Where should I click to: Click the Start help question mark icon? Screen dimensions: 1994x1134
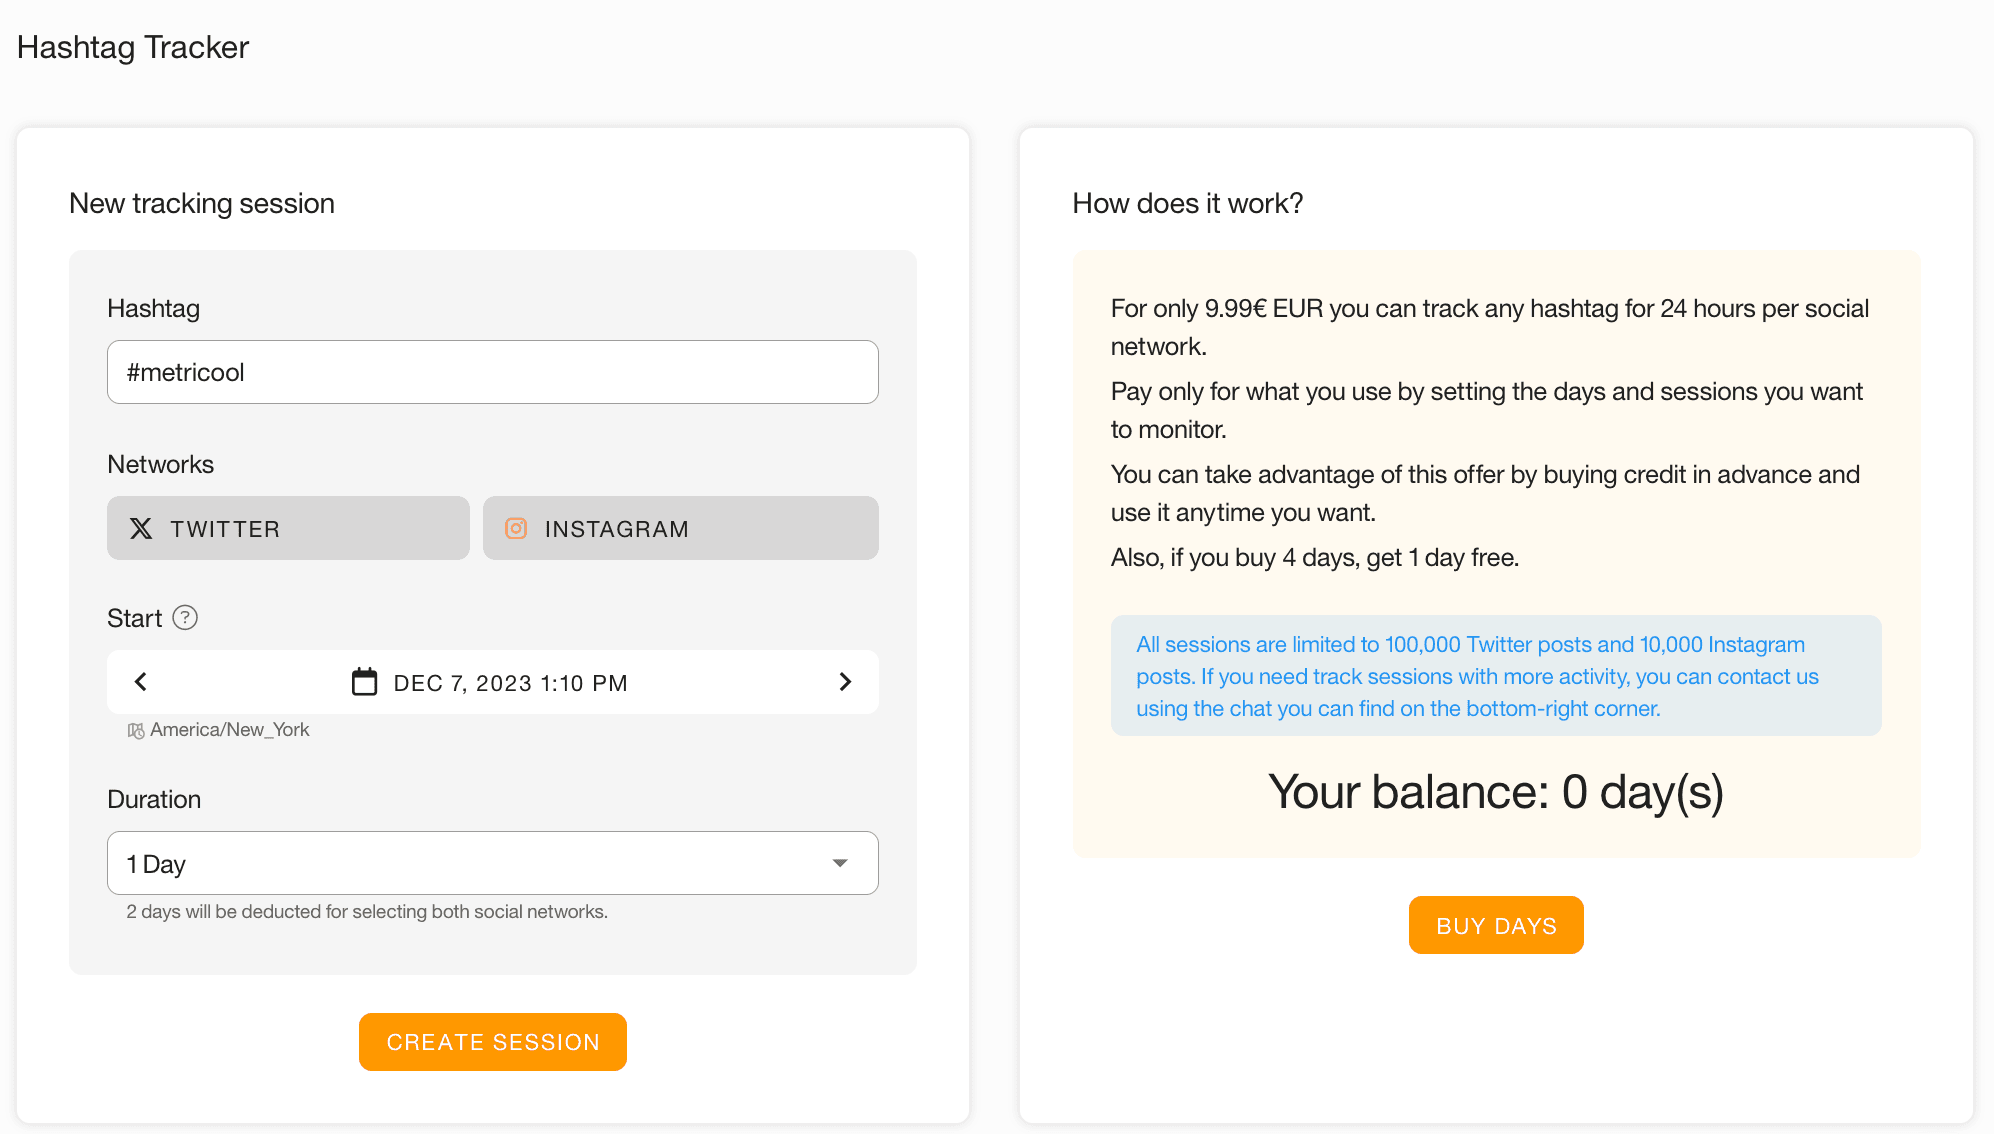point(185,618)
